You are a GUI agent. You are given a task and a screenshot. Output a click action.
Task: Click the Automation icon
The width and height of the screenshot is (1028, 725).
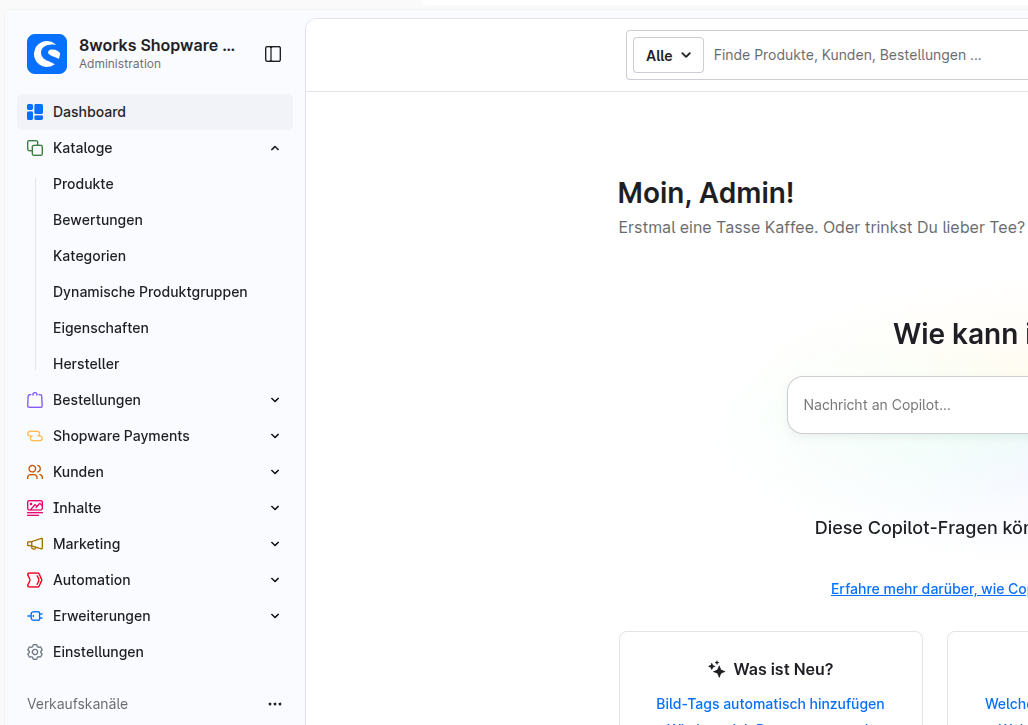pos(35,580)
